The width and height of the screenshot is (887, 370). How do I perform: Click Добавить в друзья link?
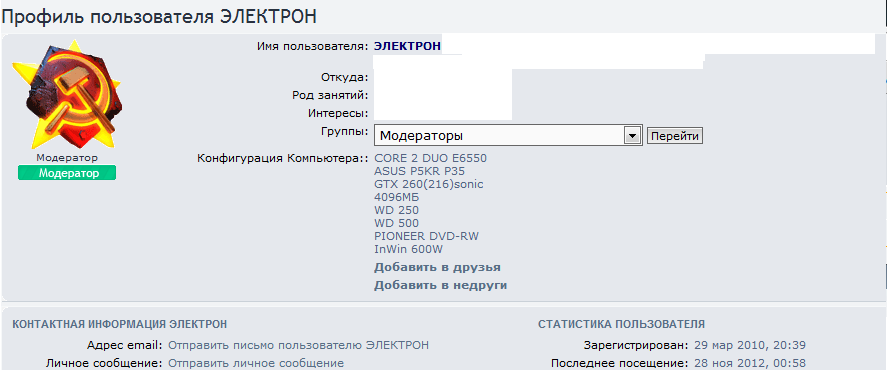click(x=437, y=267)
